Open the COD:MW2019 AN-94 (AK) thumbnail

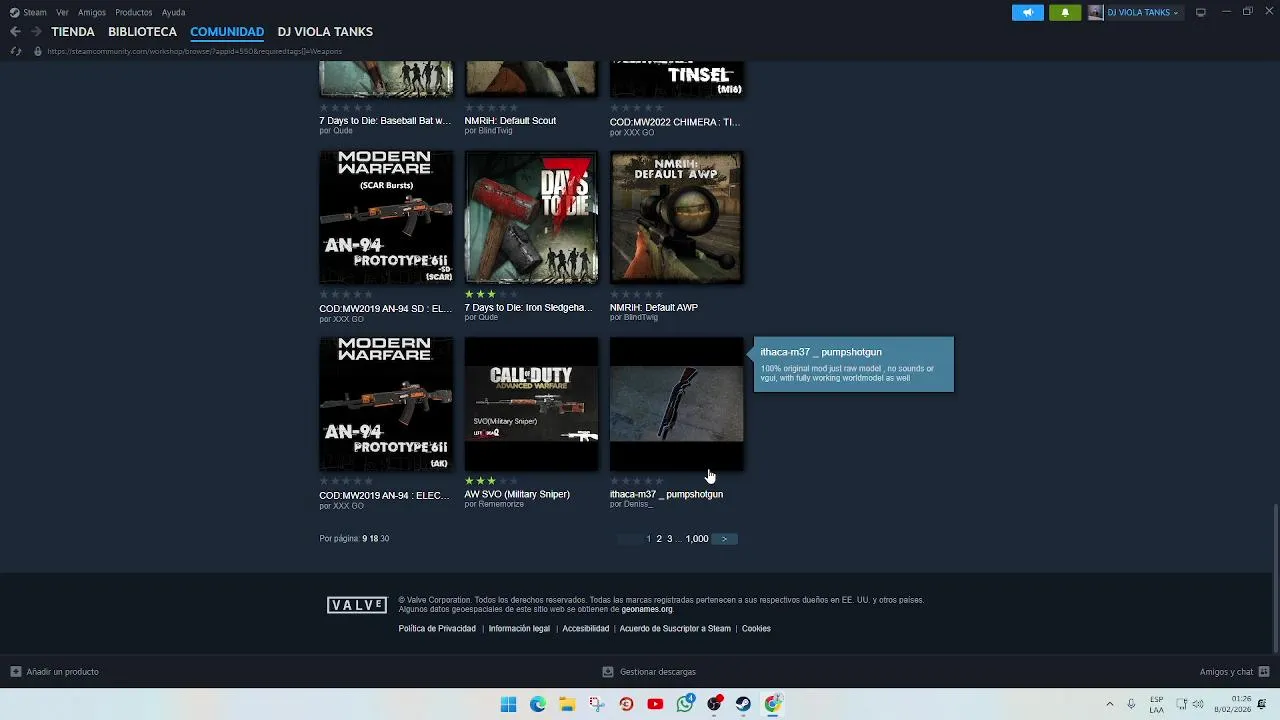pos(386,404)
